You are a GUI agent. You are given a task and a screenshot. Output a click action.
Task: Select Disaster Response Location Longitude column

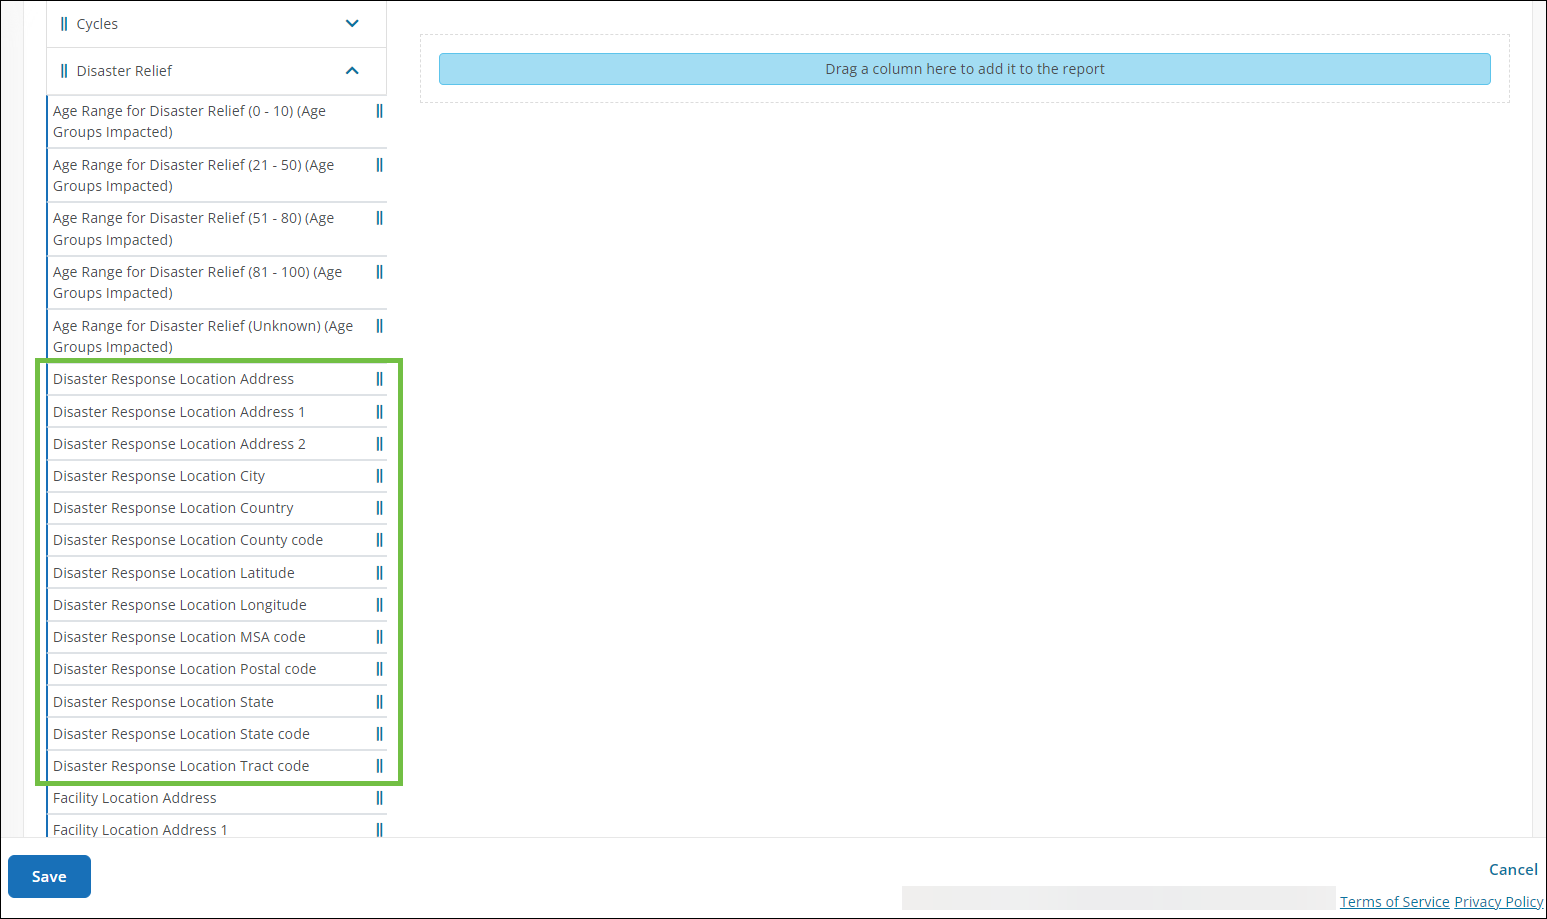coord(217,605)
